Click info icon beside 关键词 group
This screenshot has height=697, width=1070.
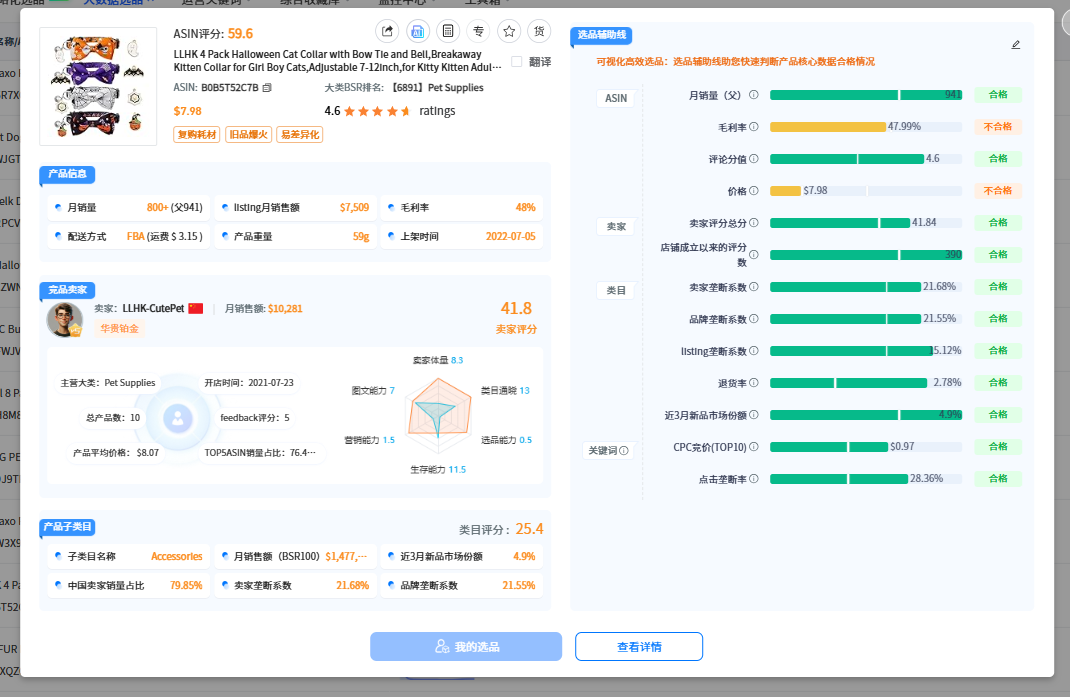[x=624, y=451]
